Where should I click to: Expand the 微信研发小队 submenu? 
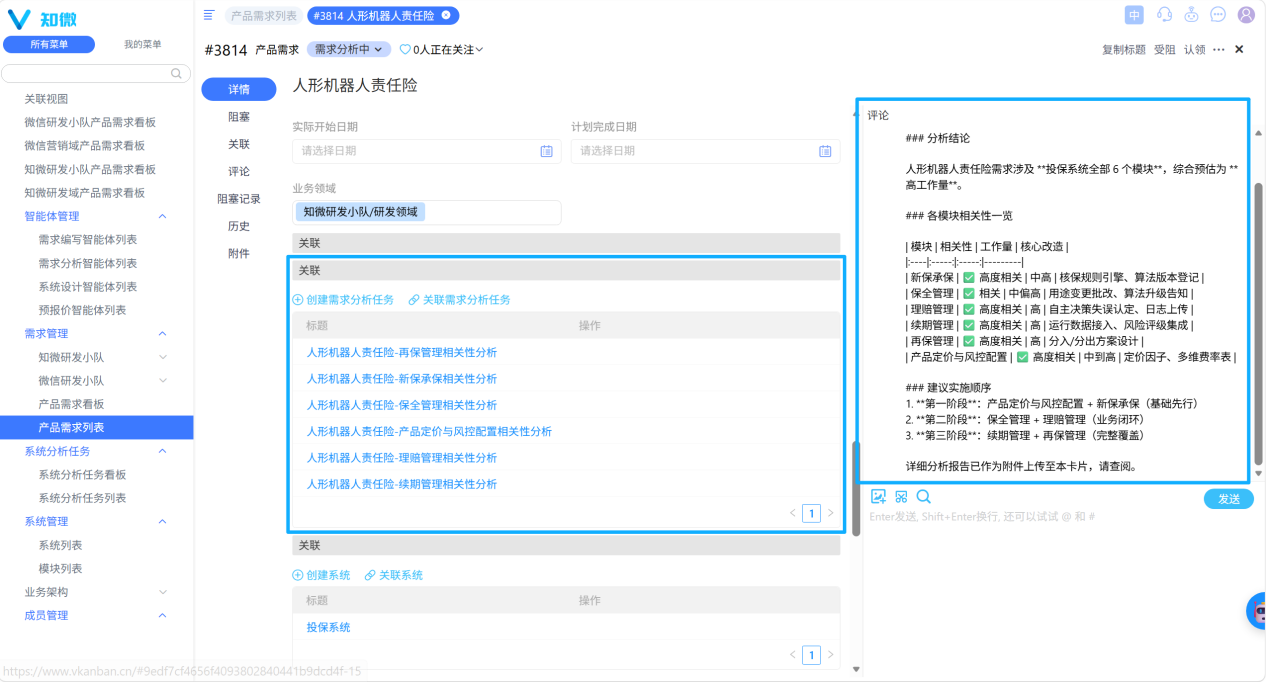163,381
